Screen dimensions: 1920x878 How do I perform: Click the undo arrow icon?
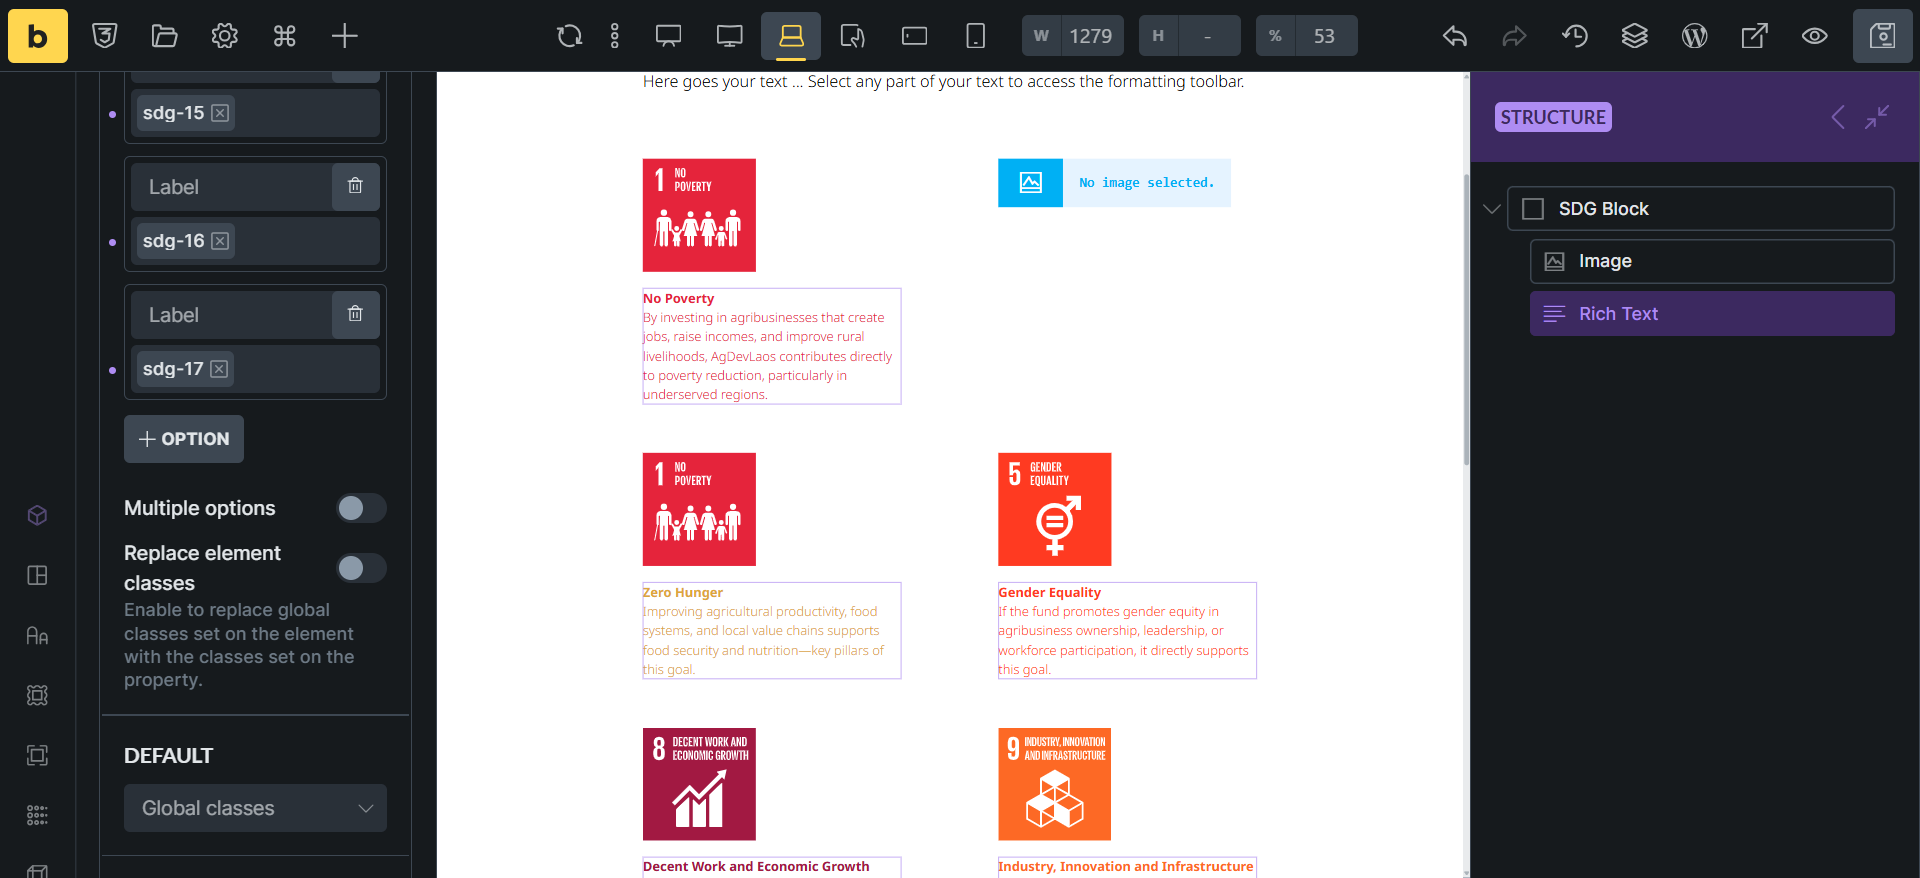1455,36
